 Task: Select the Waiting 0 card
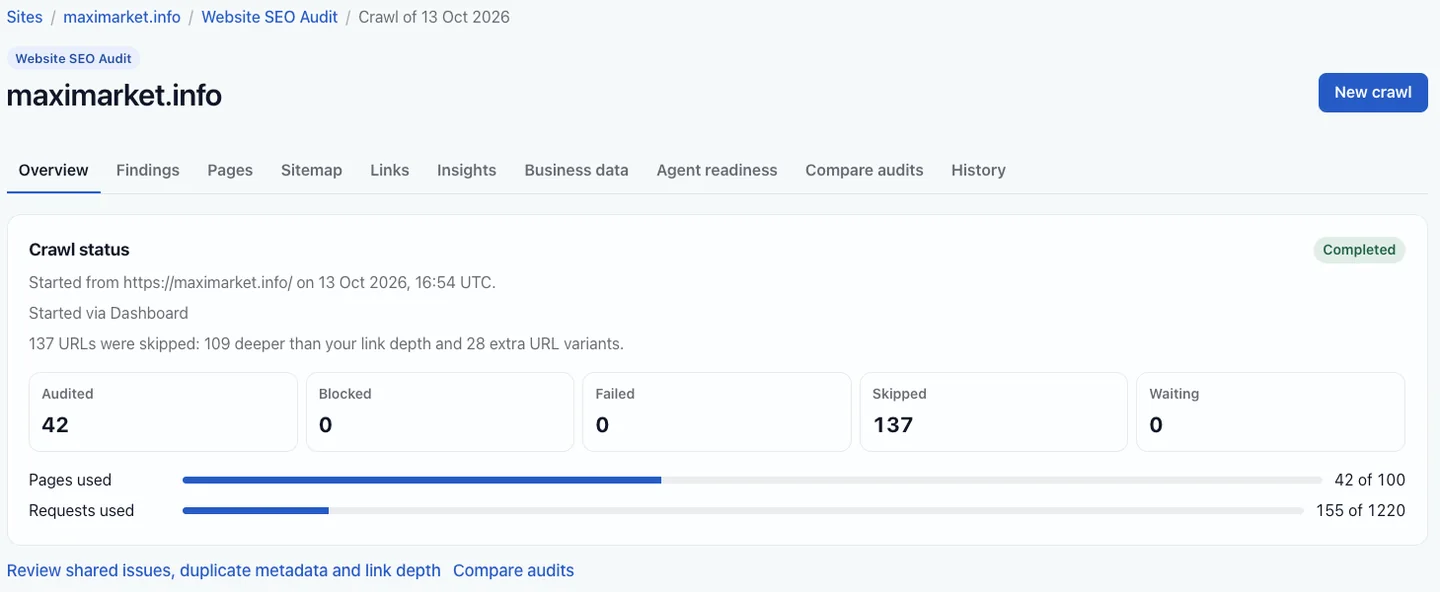(1271, 412)
